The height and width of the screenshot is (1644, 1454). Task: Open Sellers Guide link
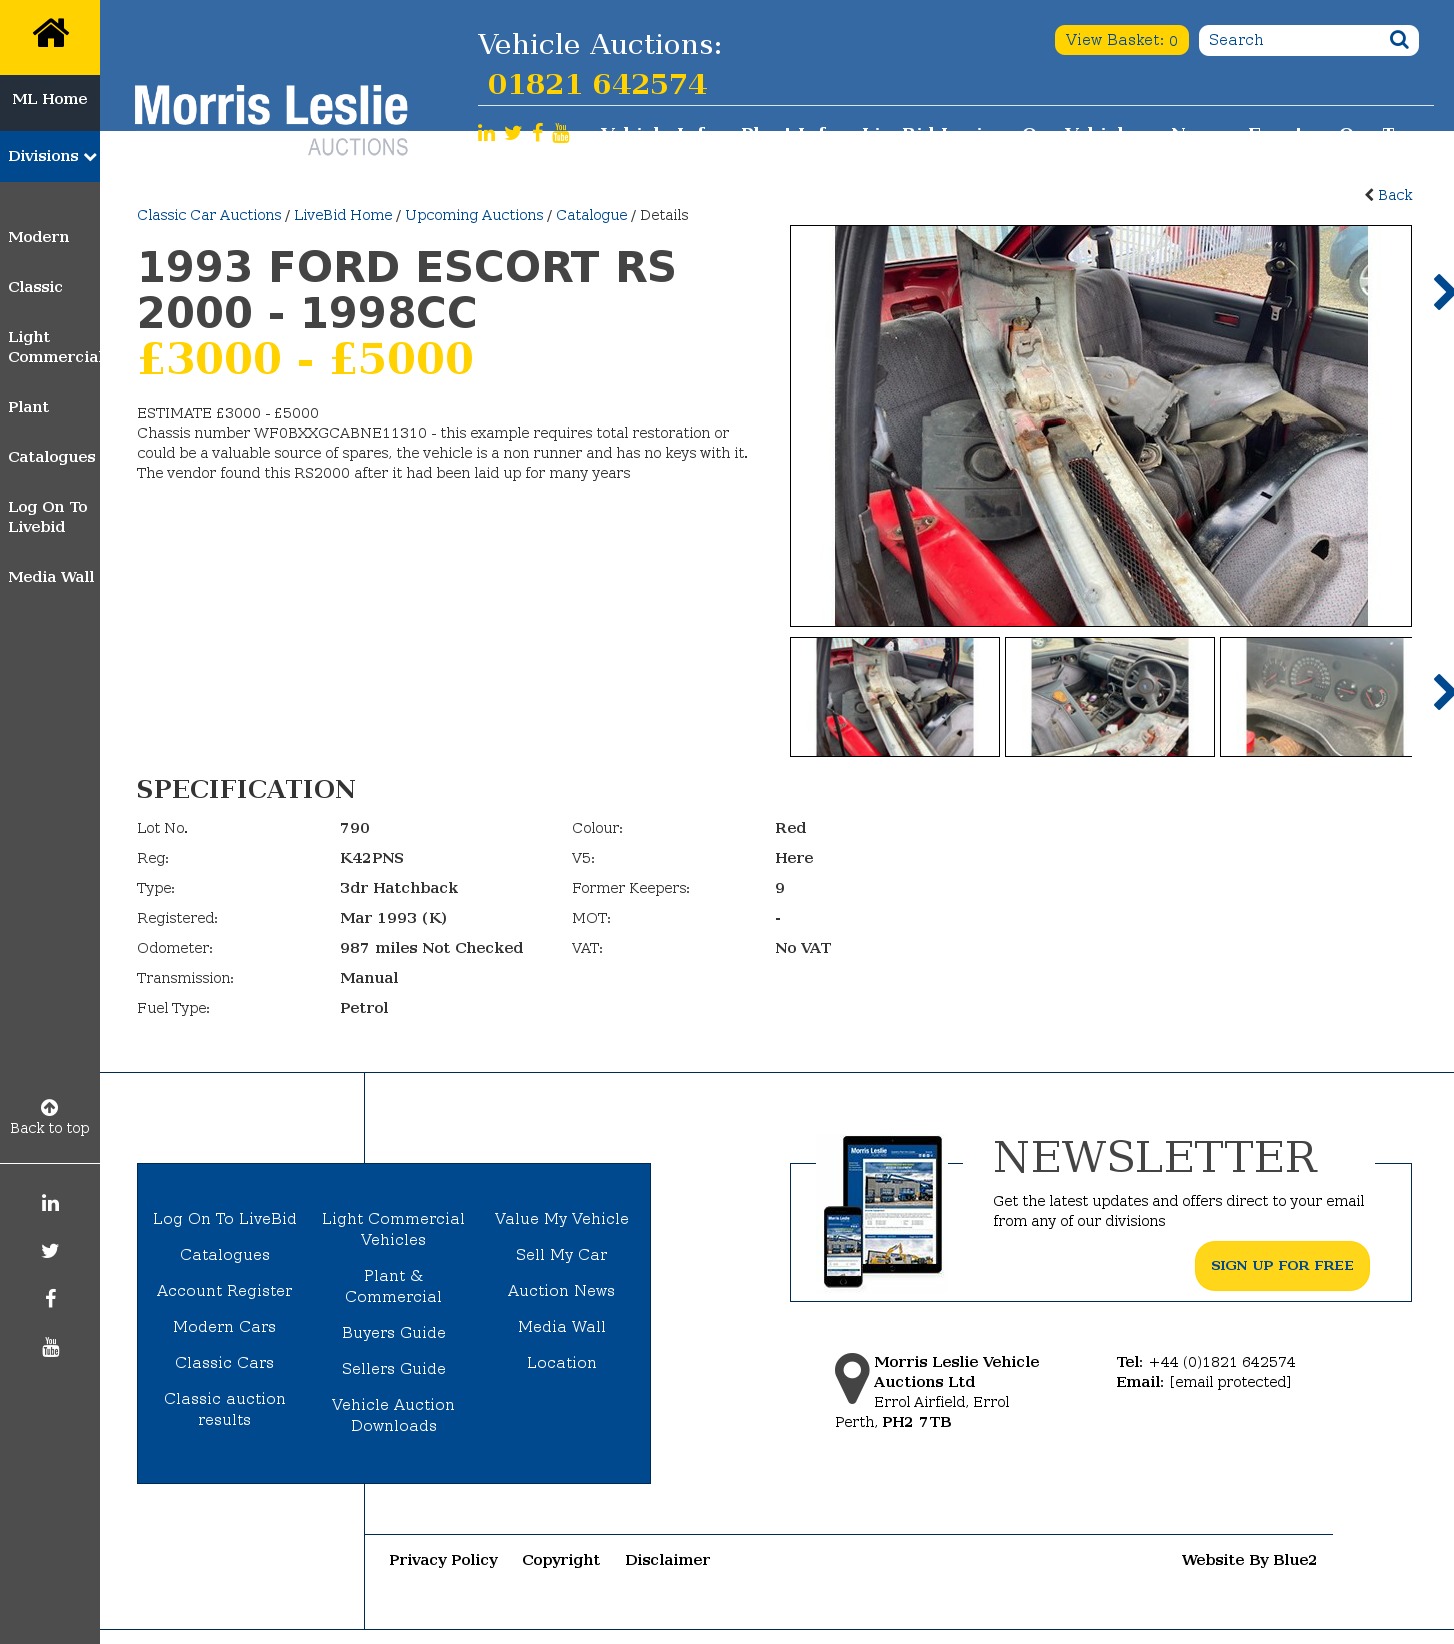[x=394, y=1369]
